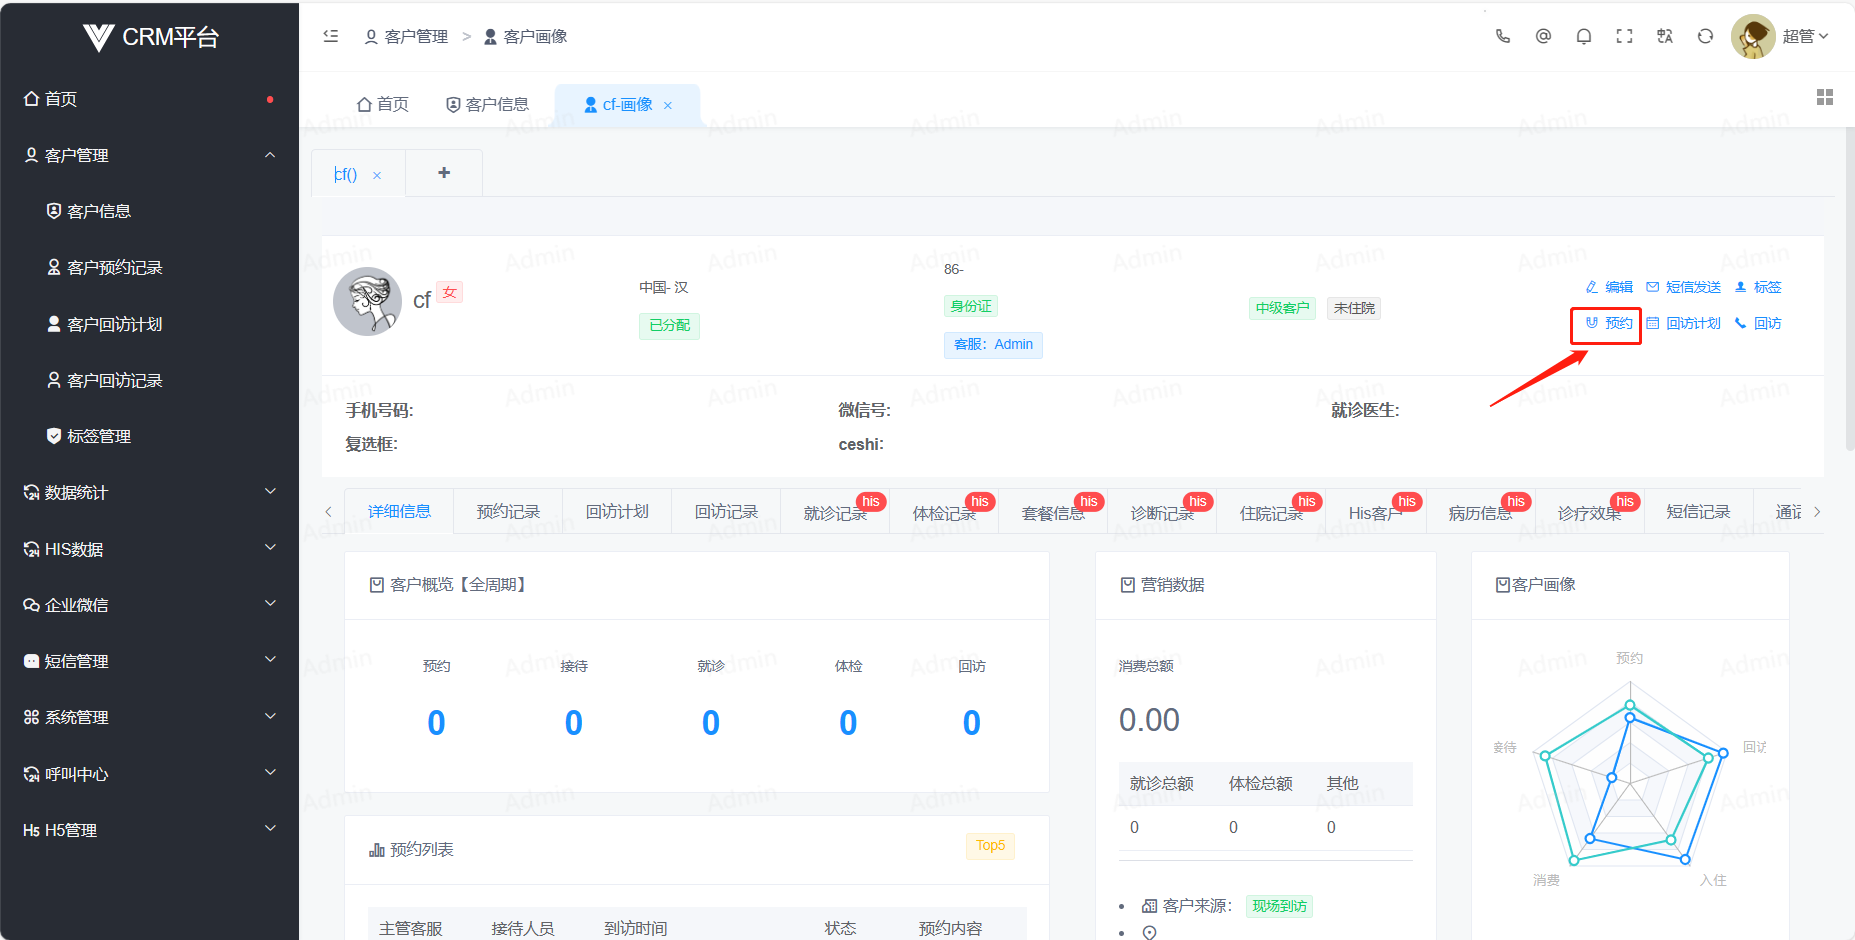Select the 回访记录 tab
1855x940 pixels.
click(726, 511)
